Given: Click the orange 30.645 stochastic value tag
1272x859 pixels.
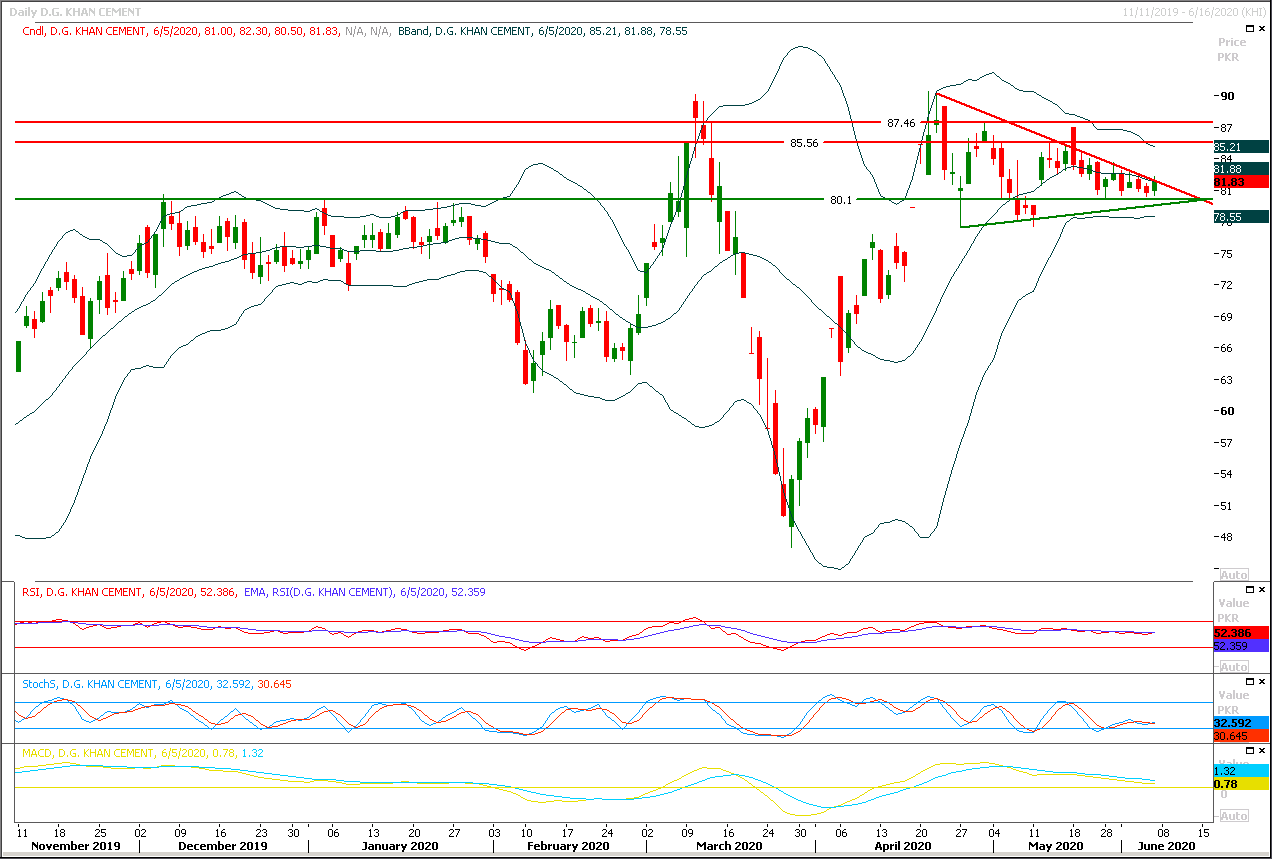Looking at the screenshot, I should (x=1240, y=736).
